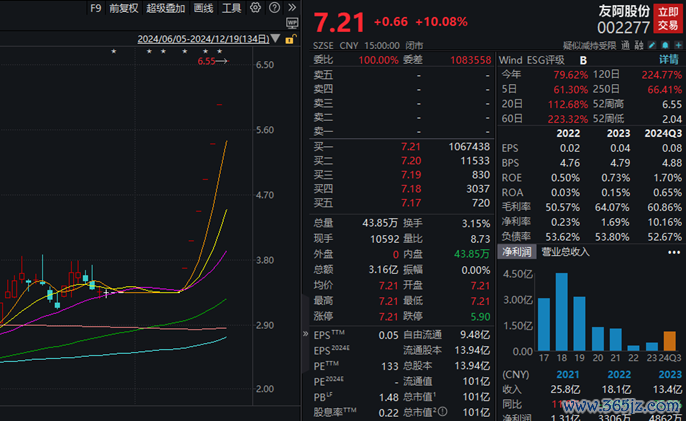Click date range 2024/06/05-2024/12/19 text
686x421 pixels.
coord(203,39)
